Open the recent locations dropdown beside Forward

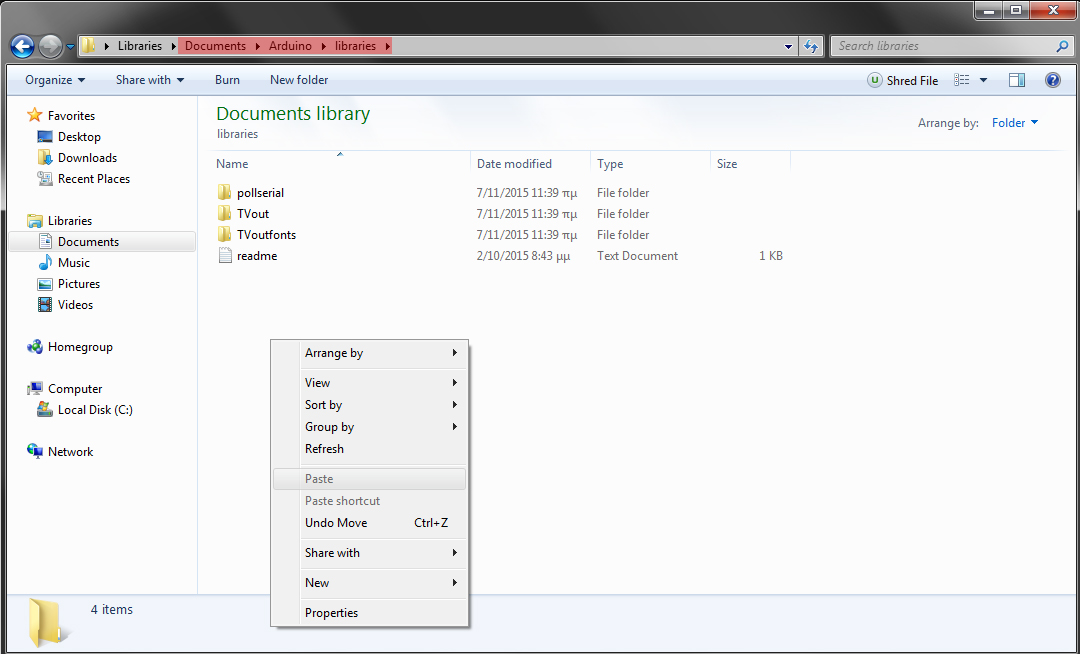click(70, 47)
